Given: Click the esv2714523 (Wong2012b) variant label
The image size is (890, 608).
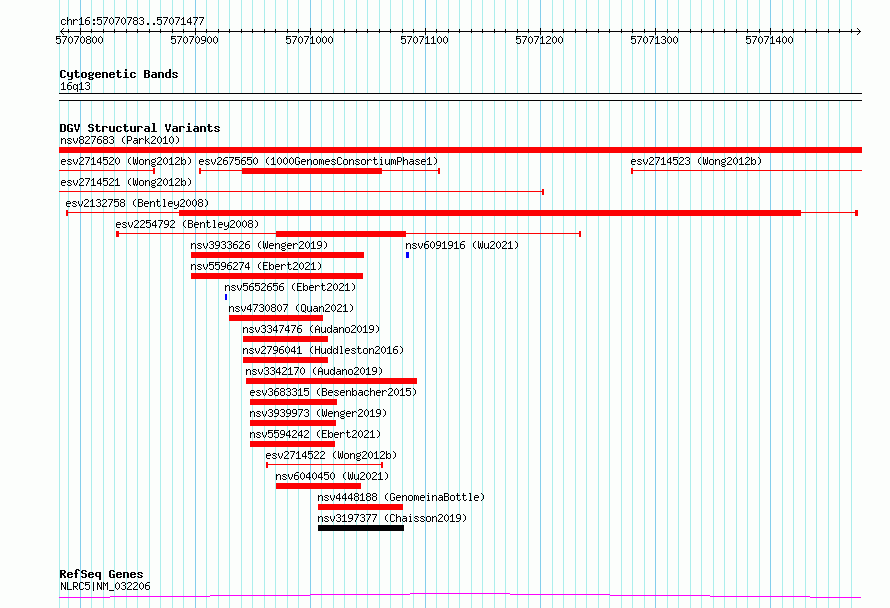Looking at the screenshot, I should click(696, 161).
